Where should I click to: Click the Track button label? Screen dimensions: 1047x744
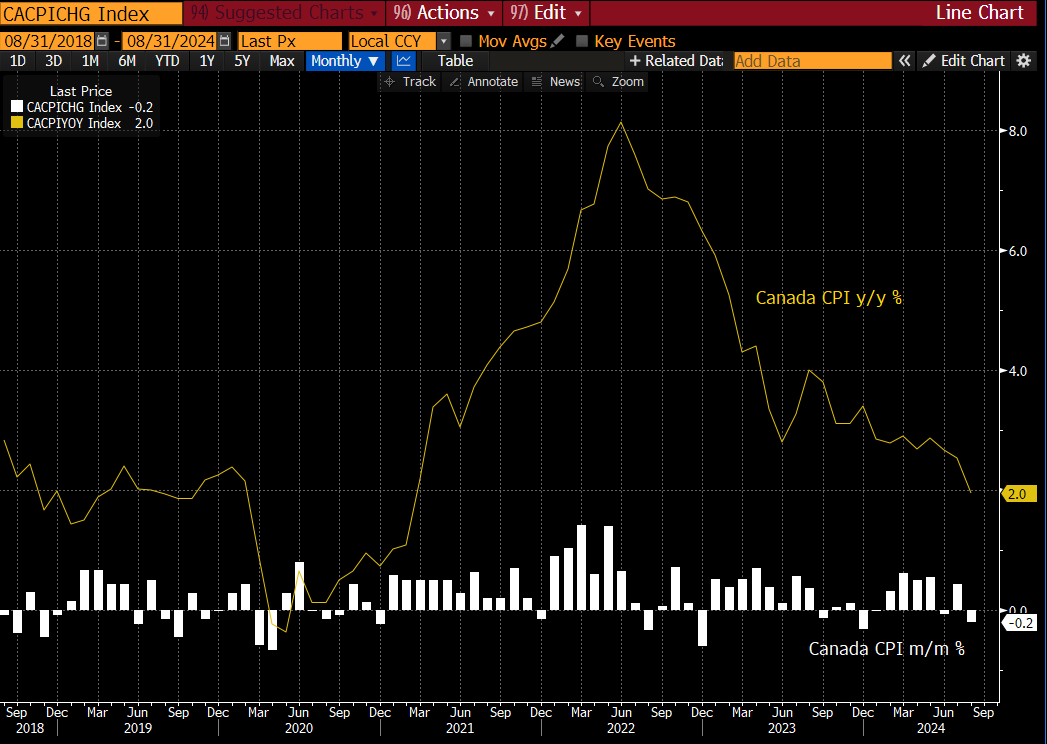click(x=419, y=81)
